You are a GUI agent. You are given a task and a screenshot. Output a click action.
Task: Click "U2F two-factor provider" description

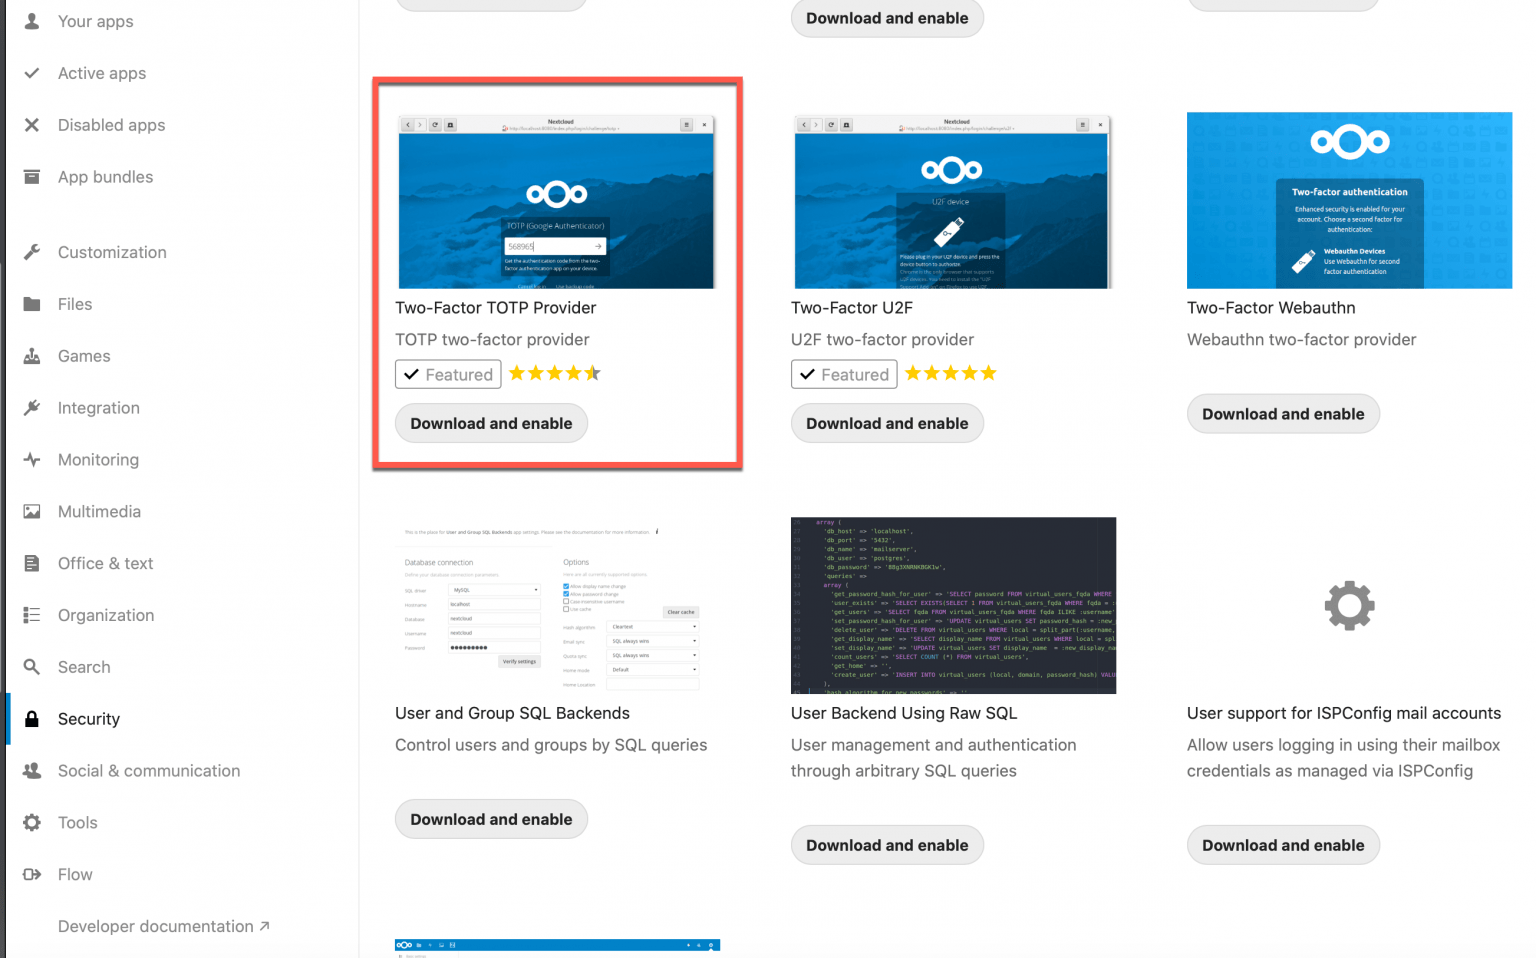pos(882,340)
